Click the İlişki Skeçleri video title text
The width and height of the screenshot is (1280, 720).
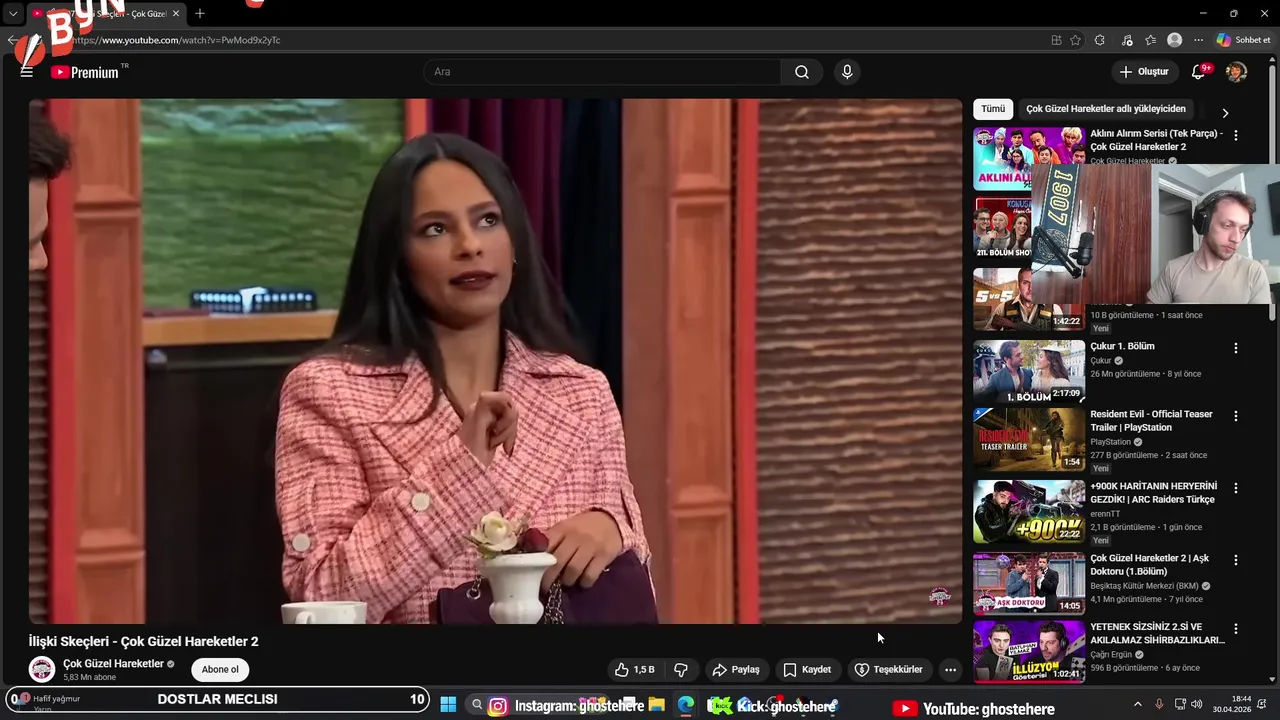click(x=143, y=642)
